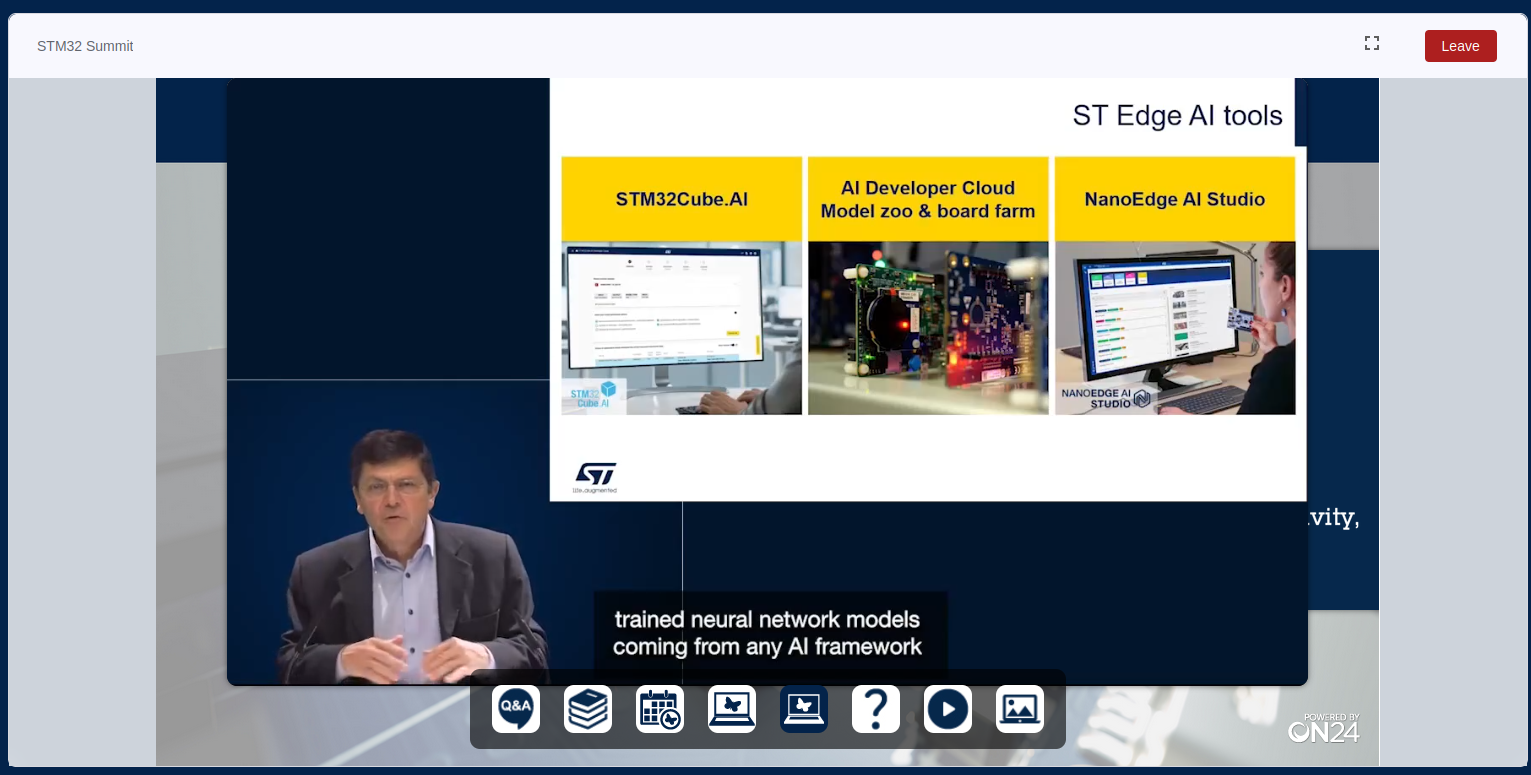This screenshot has height=775, width=1531.
Task: Click the AI Developer Cloud slide card
Action: (x=928, y=285)
